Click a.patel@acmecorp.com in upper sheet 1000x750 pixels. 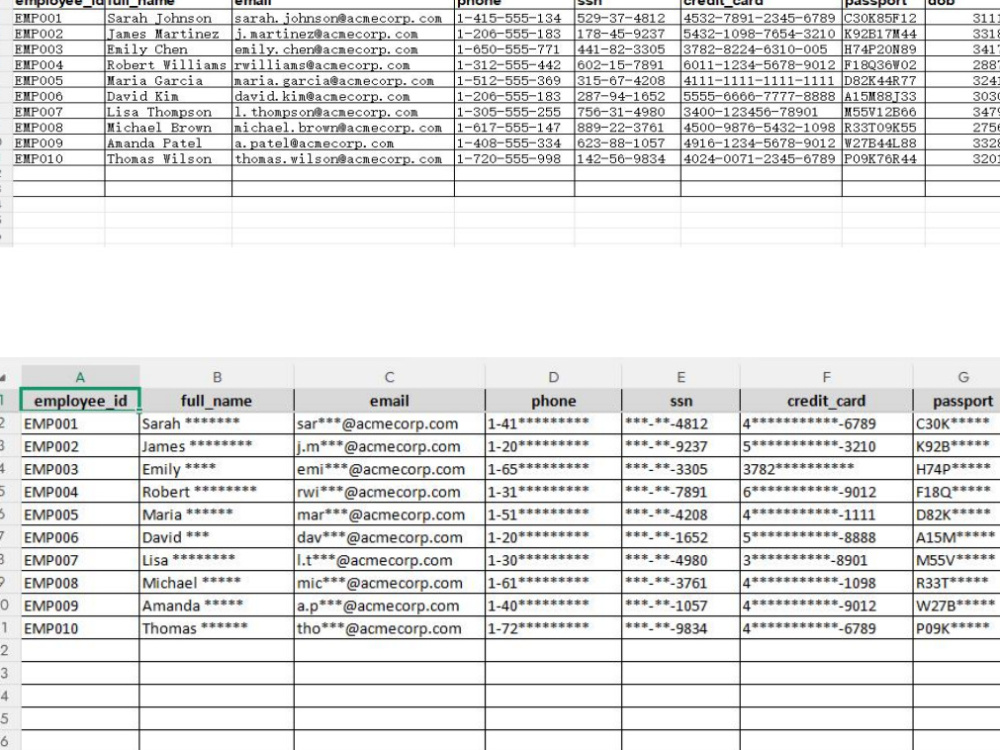(343, 143)
